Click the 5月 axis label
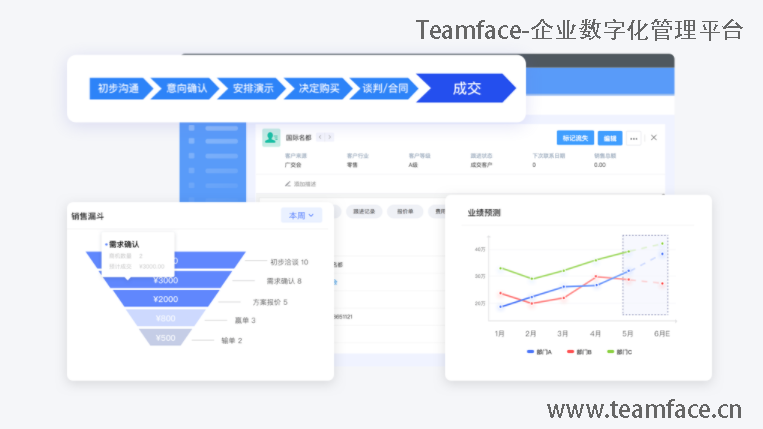This screenshot has height=429, width=763. tap(628, 334)
